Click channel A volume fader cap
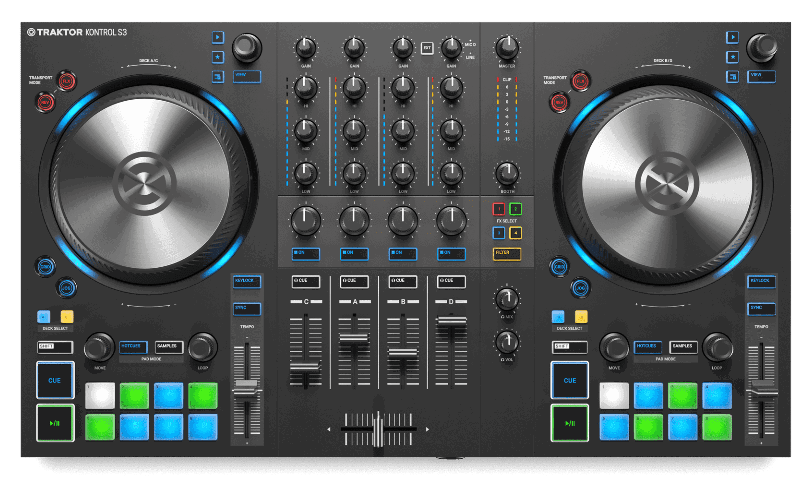810x477 pixels. [x=354, y=340]
